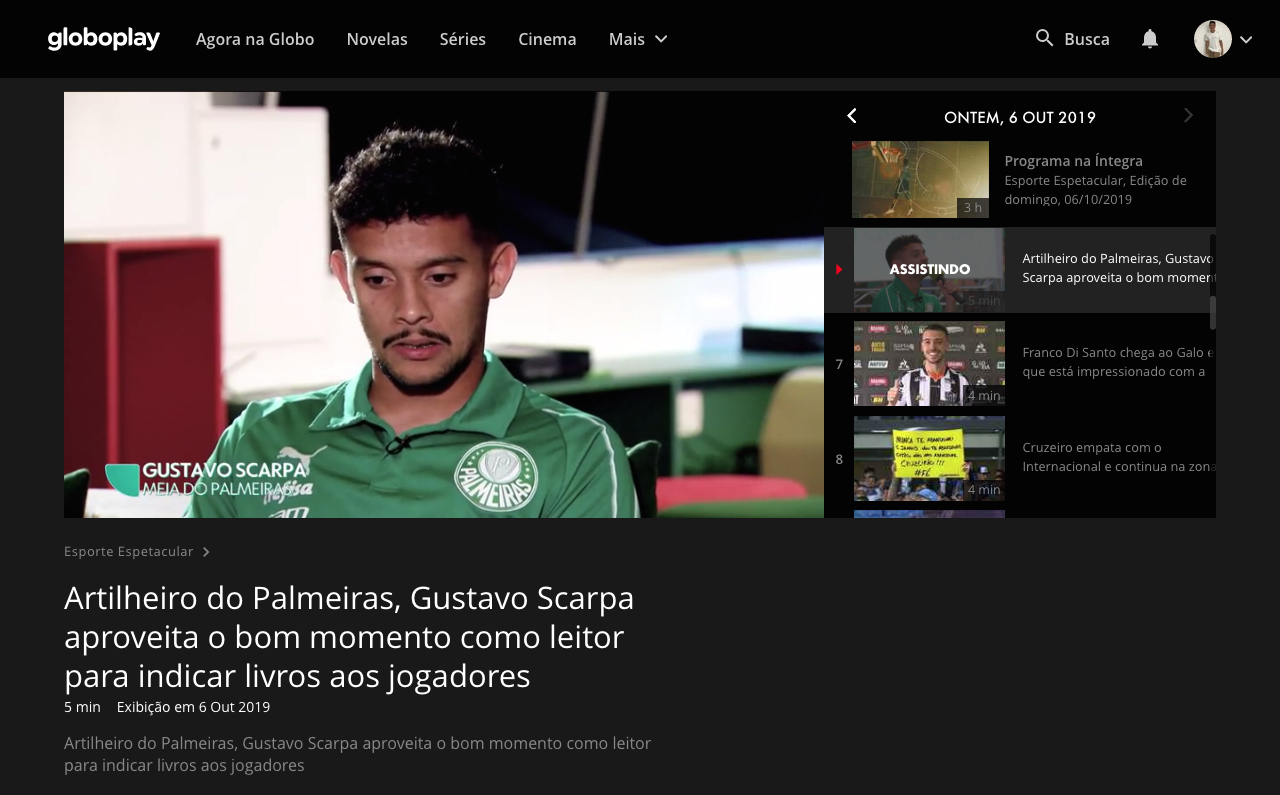Viewport: 1280px width, 795px height.
Task: Click the globoplay logo
Action: click(x=104, y=39)
